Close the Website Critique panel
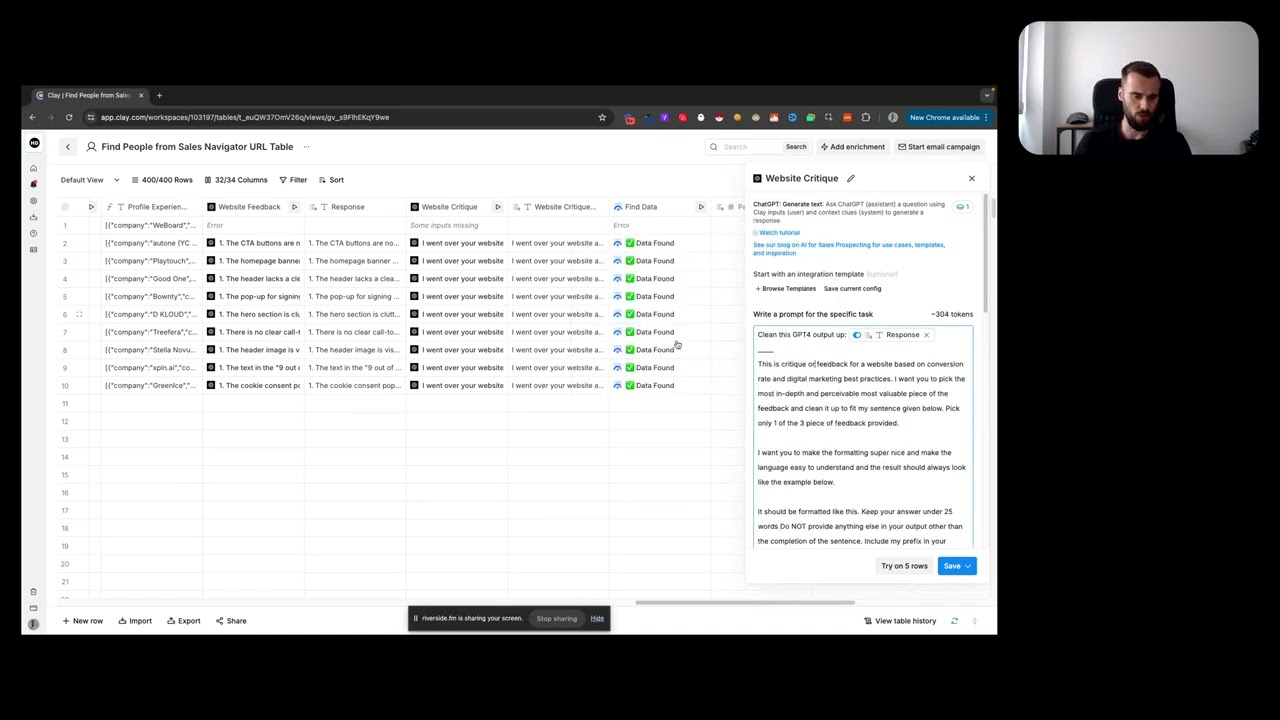The image size is (1280, 720). [971, 179]
